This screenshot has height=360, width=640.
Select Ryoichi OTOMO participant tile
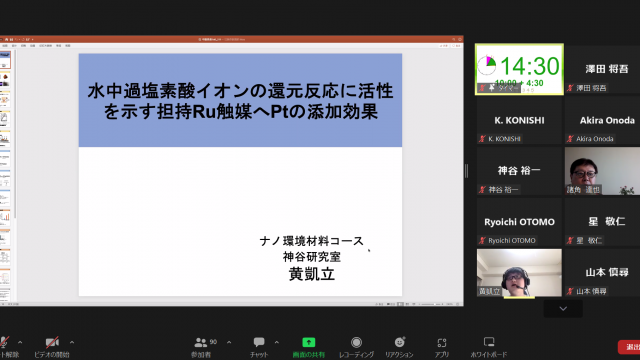pos(519,222)
